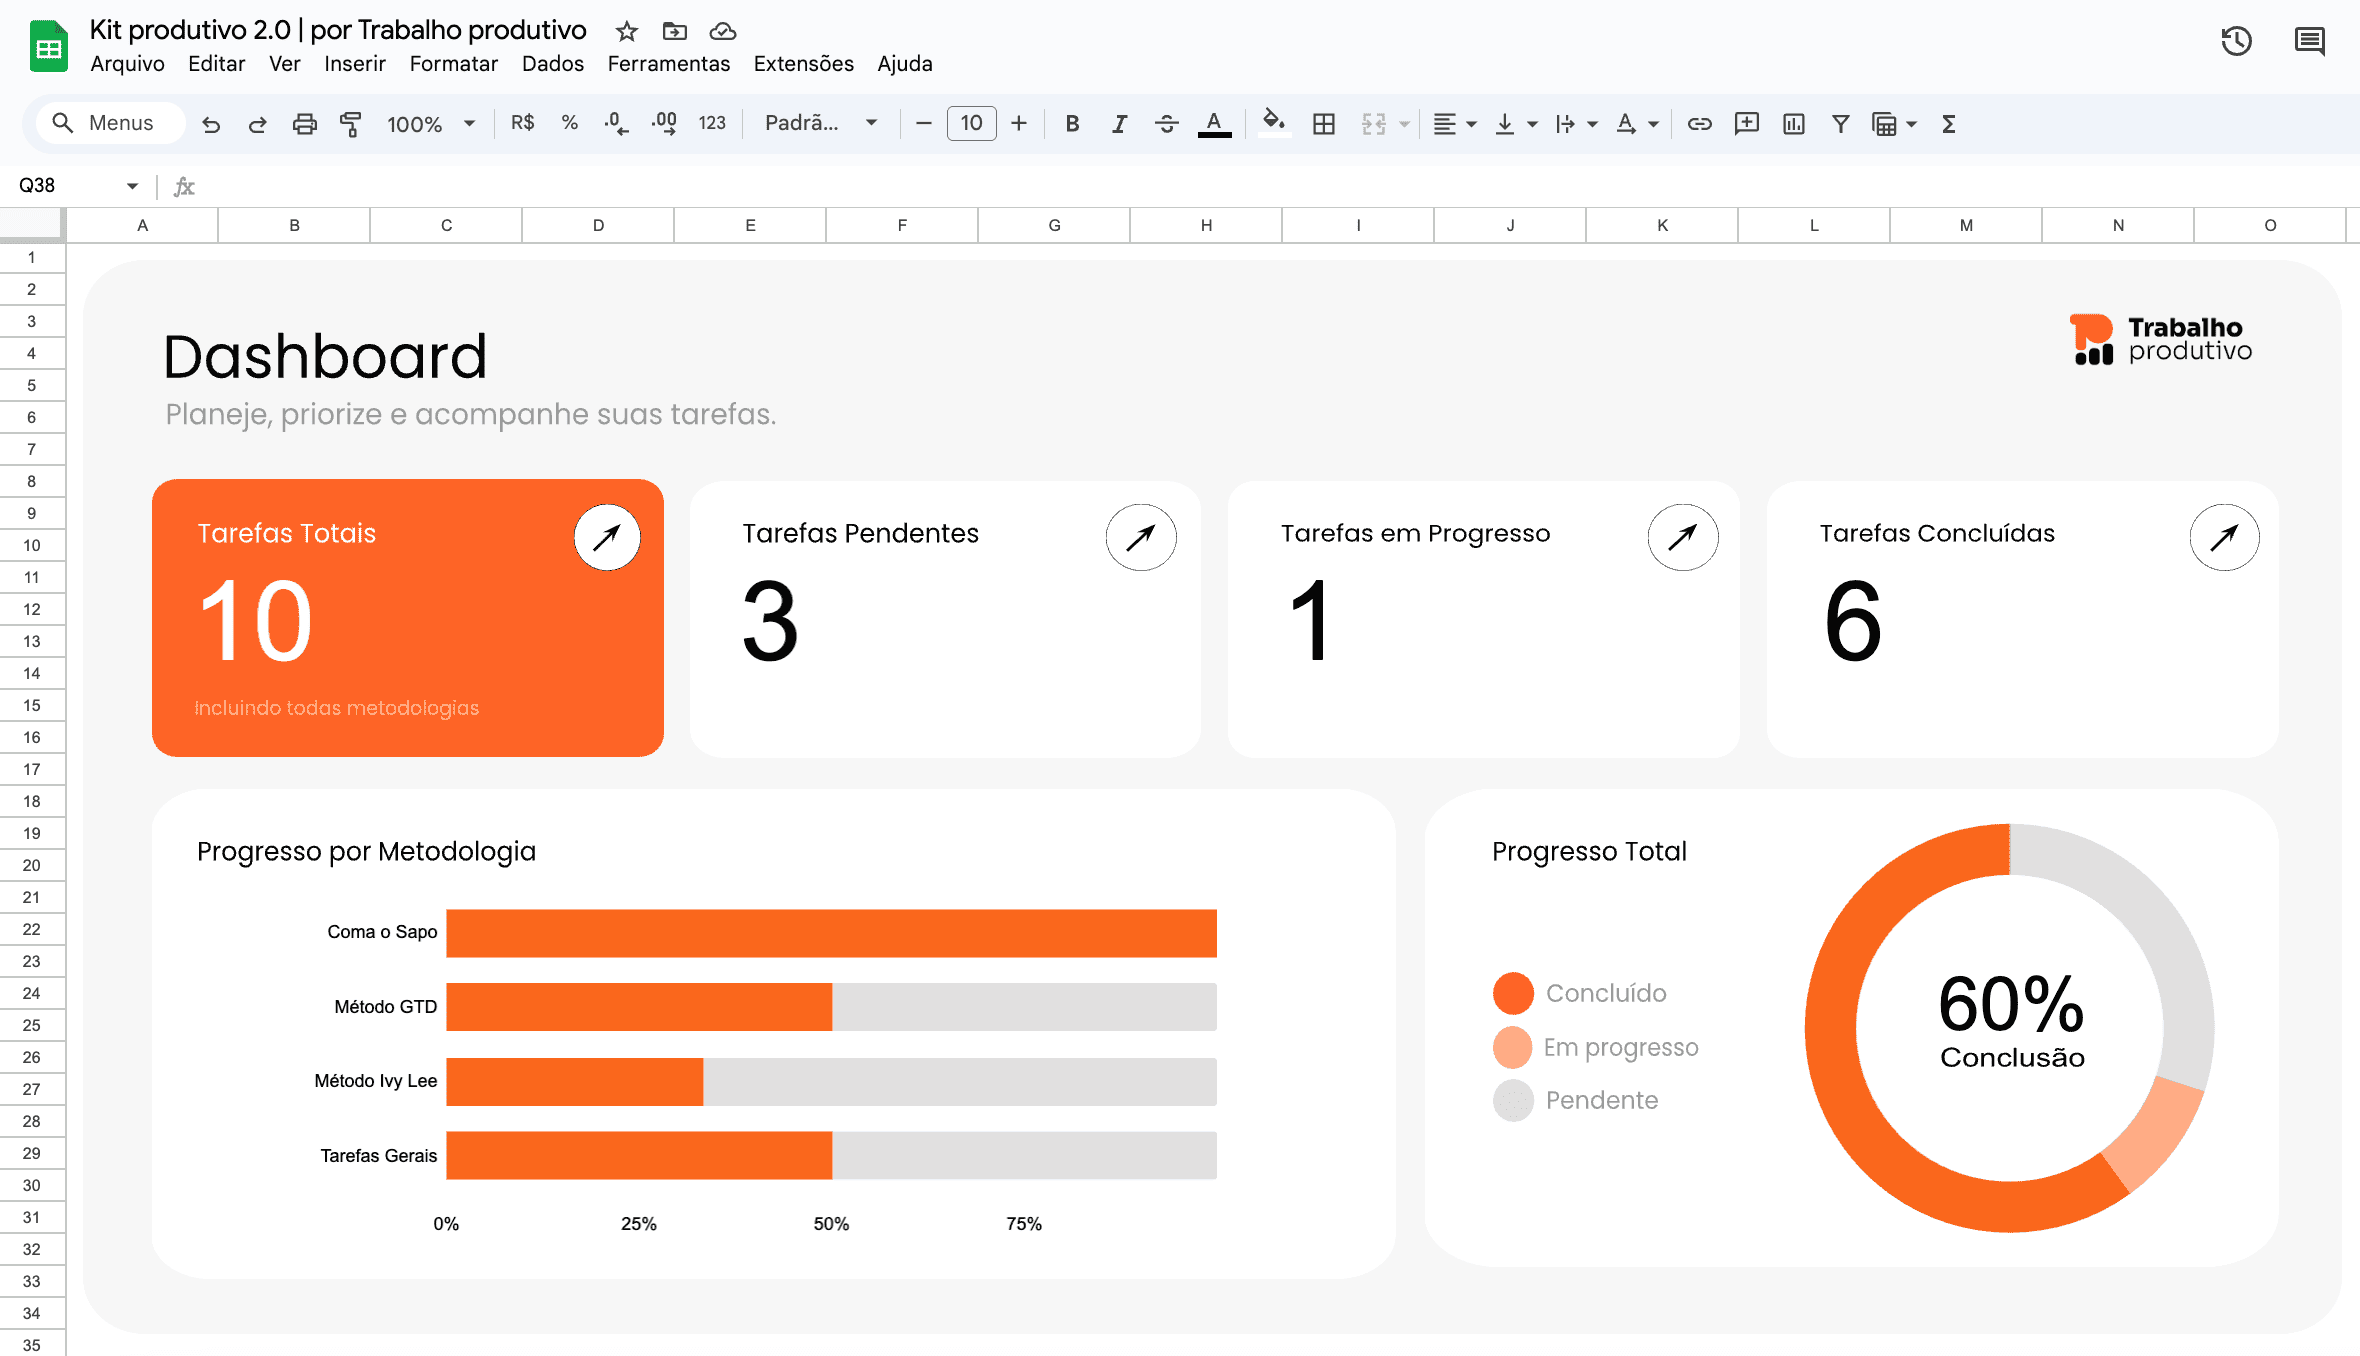Open the Arquivo menu

pyautogui.click(x=127, y=64)
